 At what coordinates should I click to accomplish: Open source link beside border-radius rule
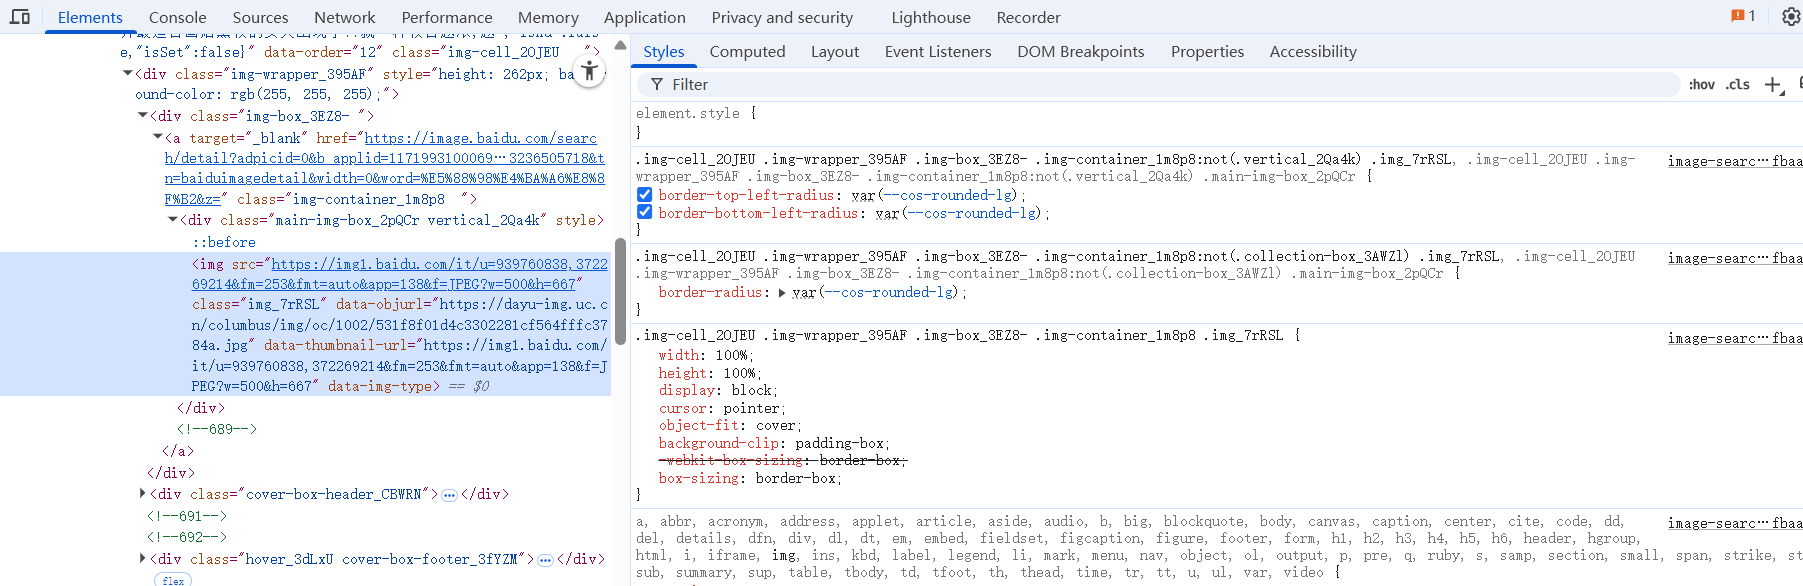pyautogui.click(x=1735, y=258)
